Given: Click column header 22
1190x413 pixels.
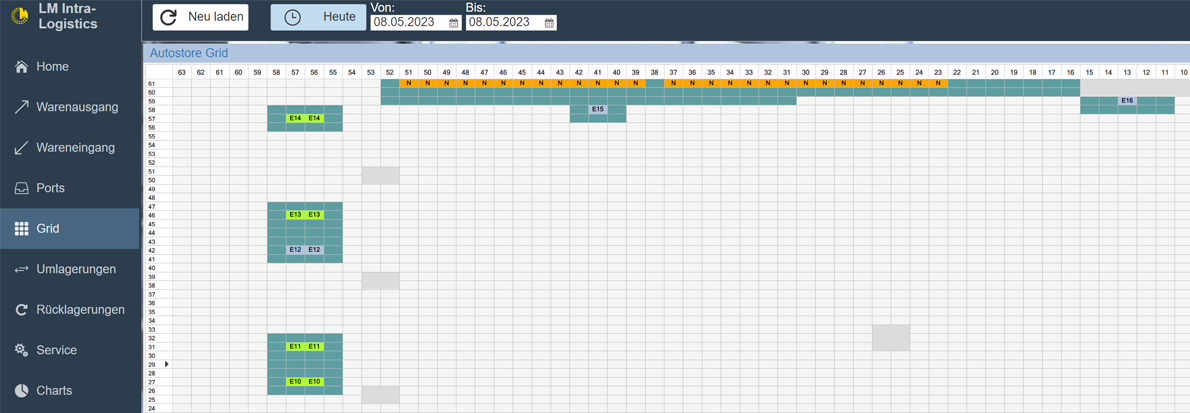Looking at the screenshot, I should pyautogui.click(x=957, y=72).
